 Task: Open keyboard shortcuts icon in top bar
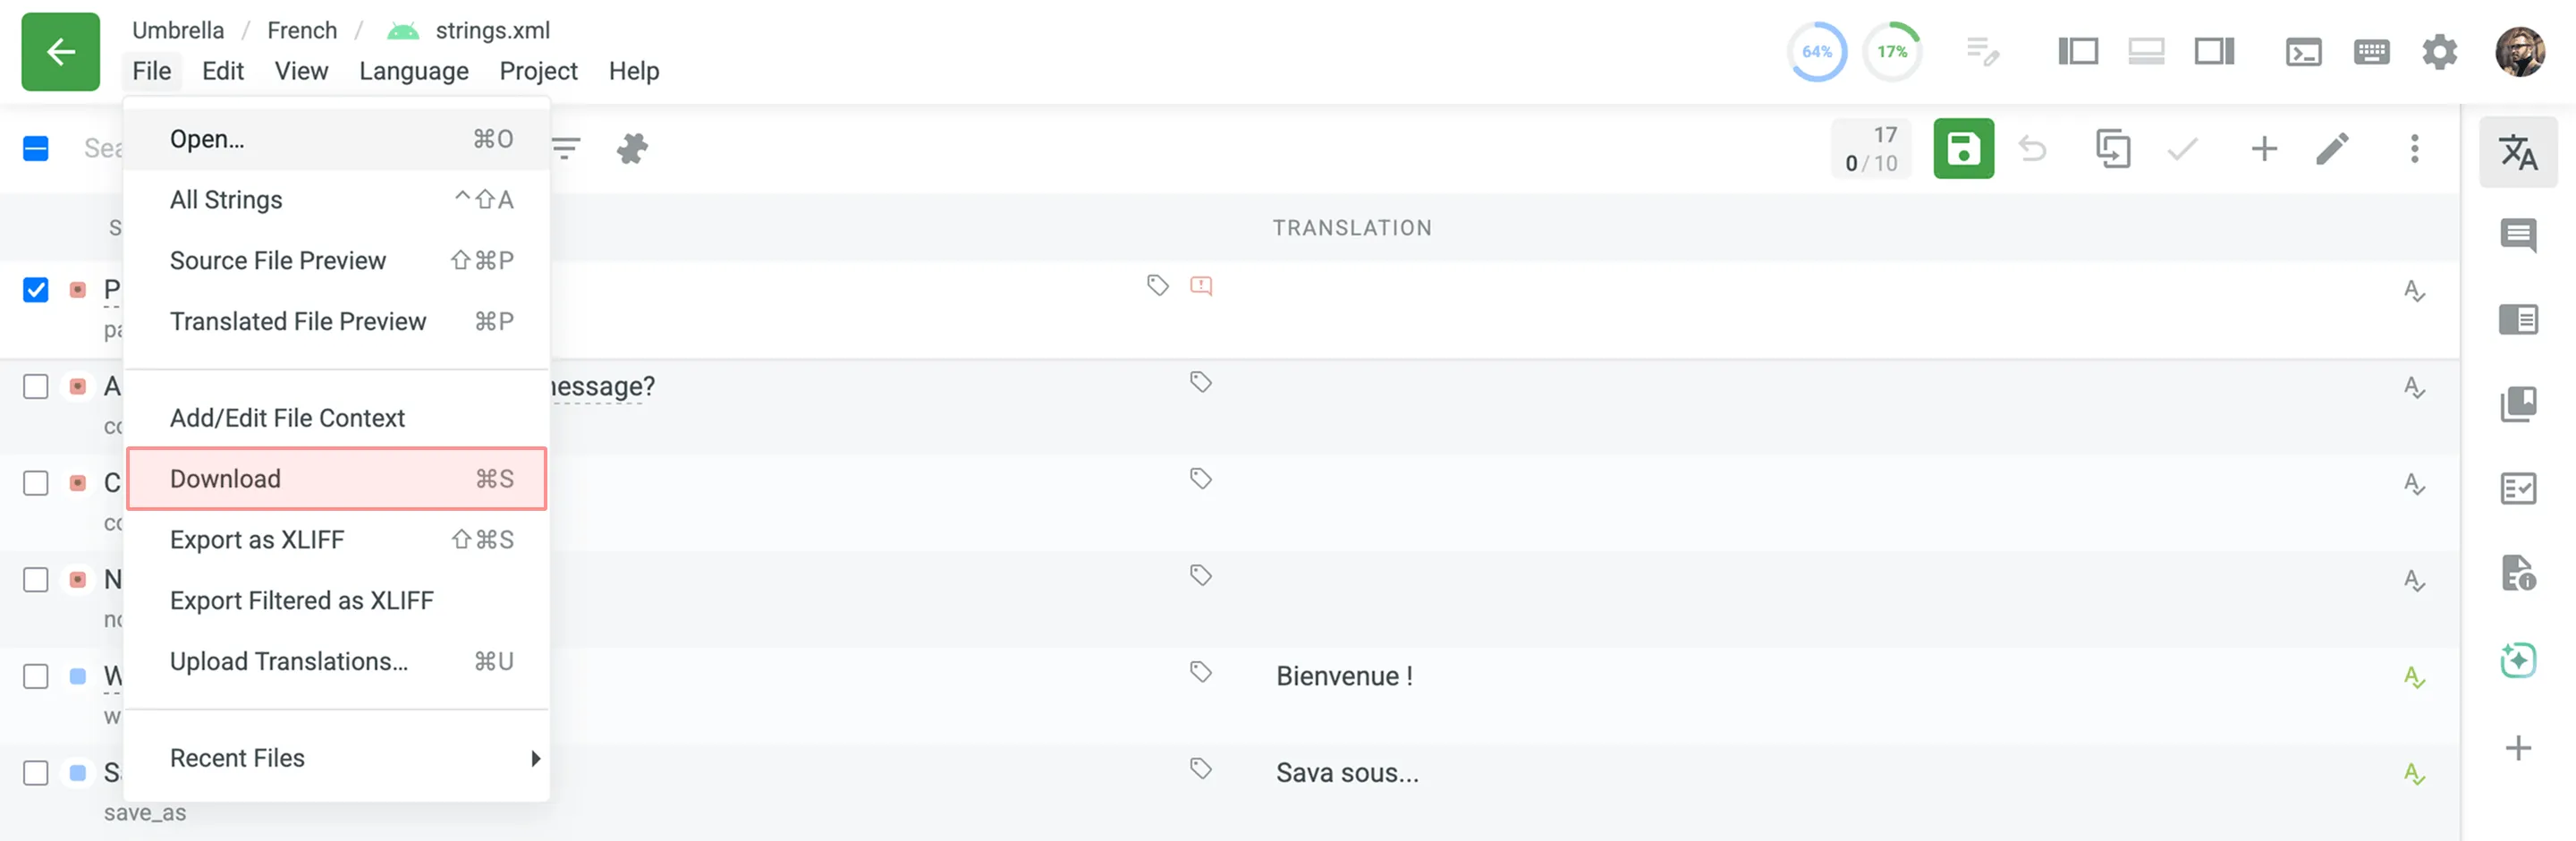point(2371,51)
